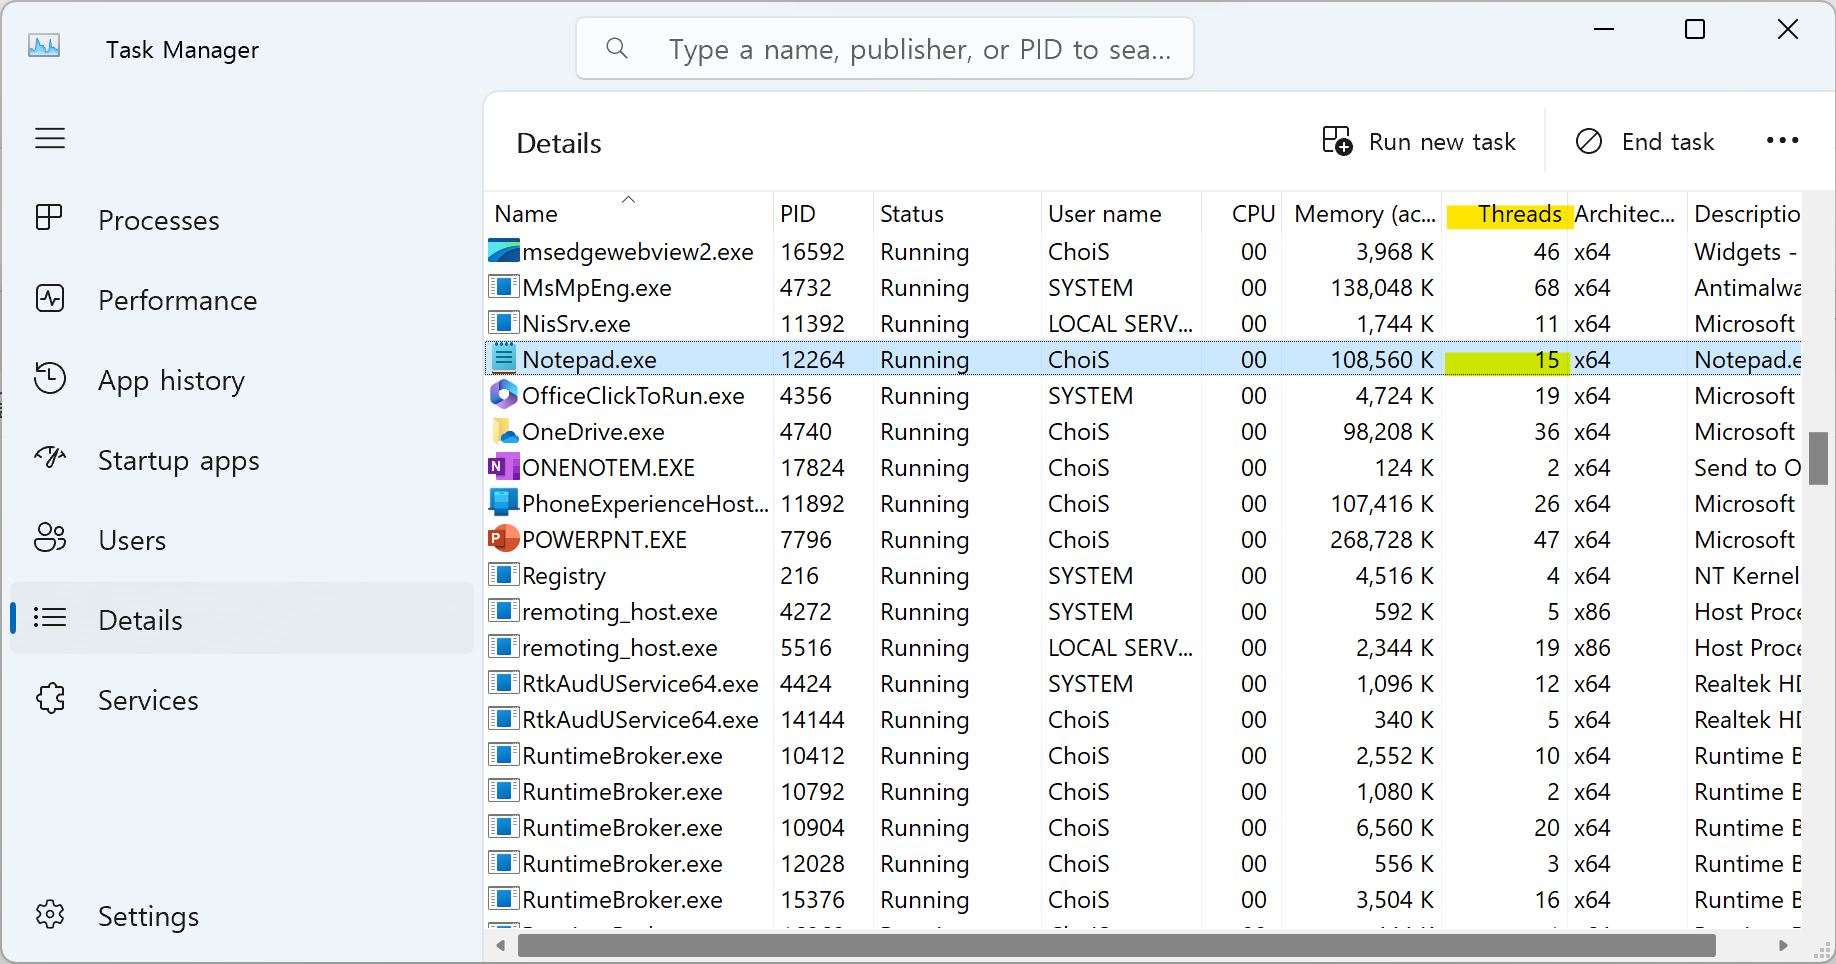Switch to the Services page
The width and height of the screenshot is (1836, 964).
[242, 699]
